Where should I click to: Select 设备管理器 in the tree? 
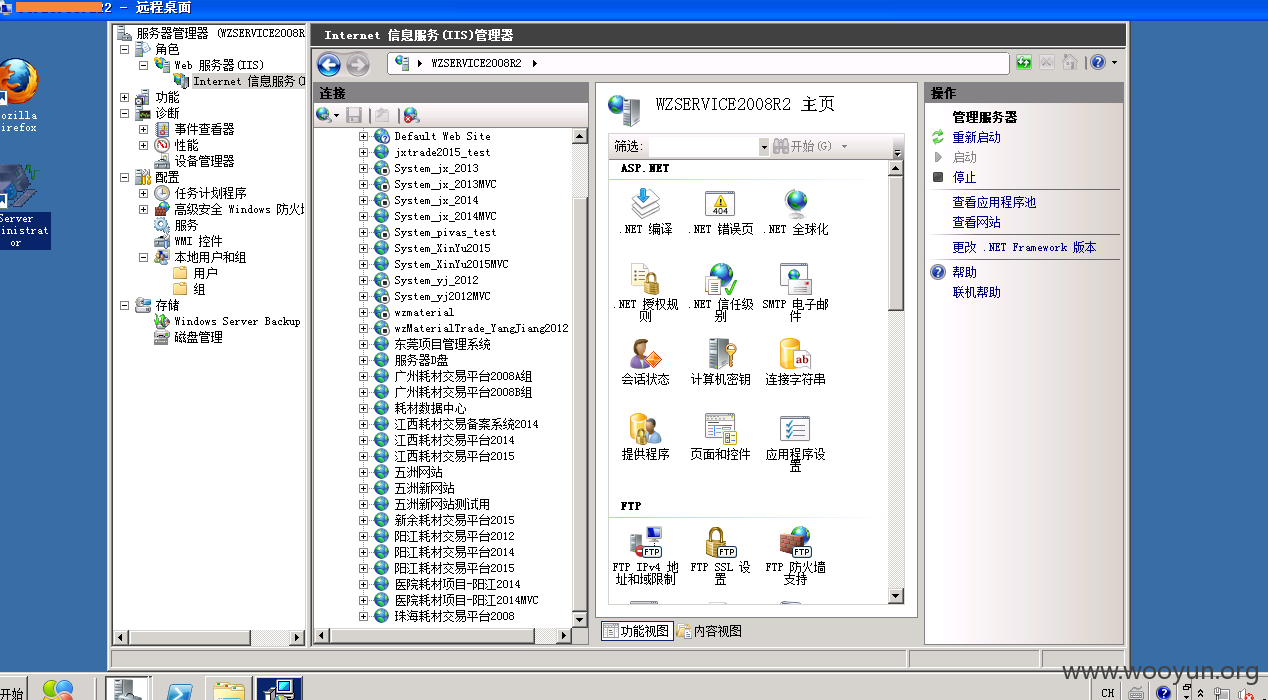point(204,161)
